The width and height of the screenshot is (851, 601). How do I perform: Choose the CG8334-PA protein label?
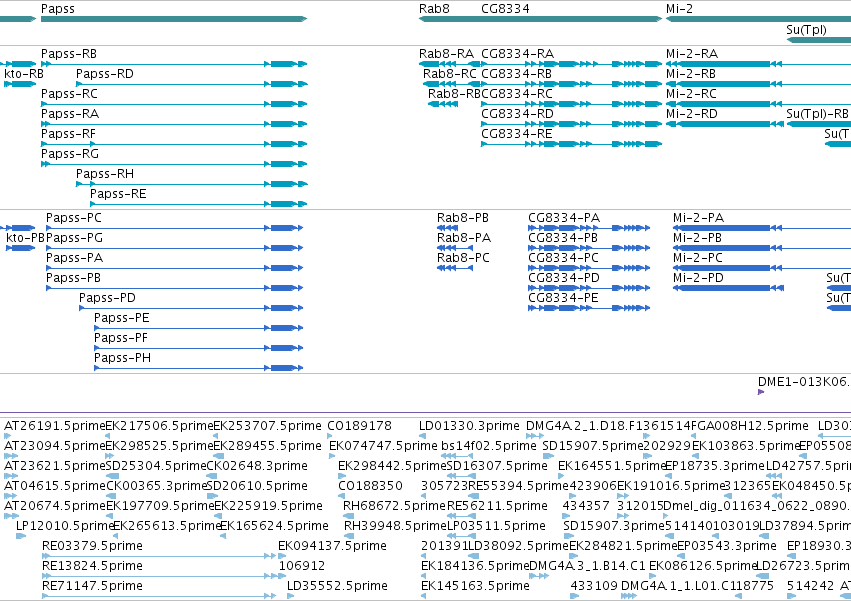pyautogui.click(x=564, y=218)
